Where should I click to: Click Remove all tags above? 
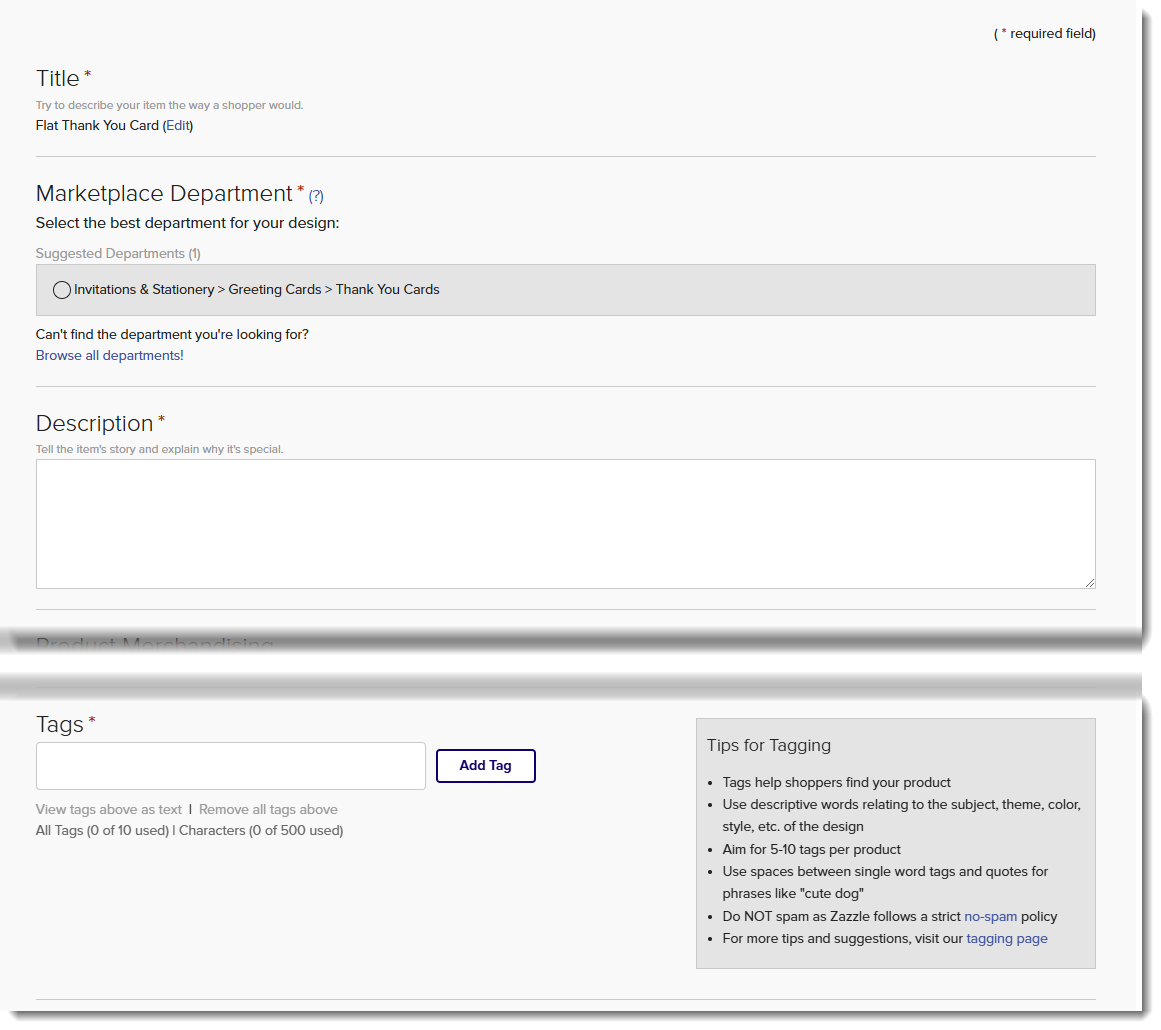pyautogui.click(x=268, y=810)
